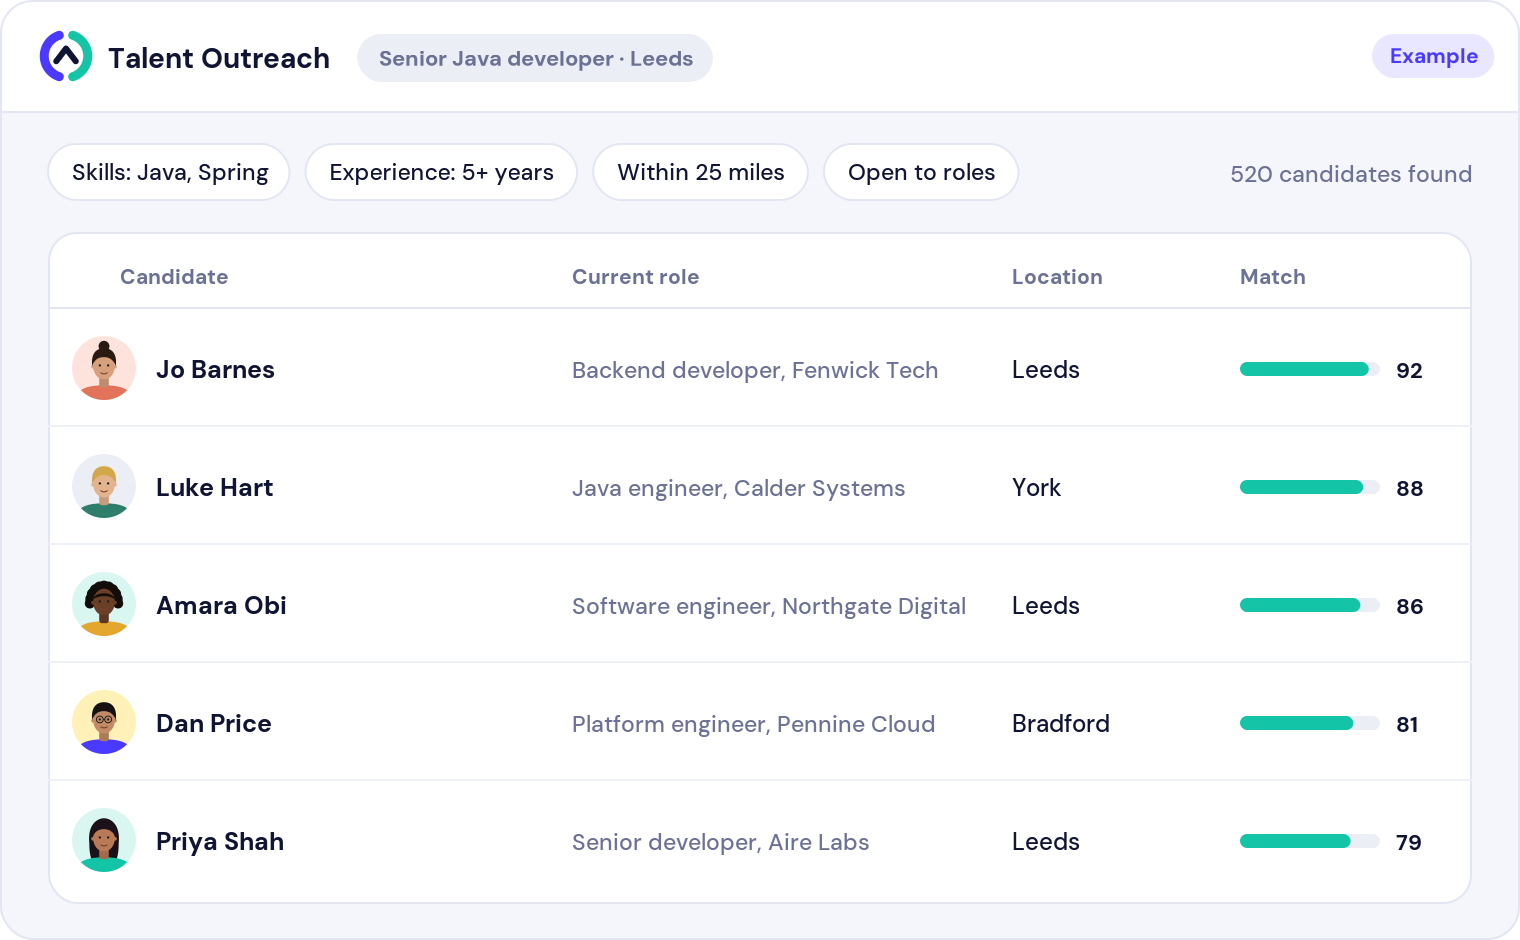The image size is (1520, 940).
Task: Click Luke Hart match score bar
Action: (x=1310, y=487)
